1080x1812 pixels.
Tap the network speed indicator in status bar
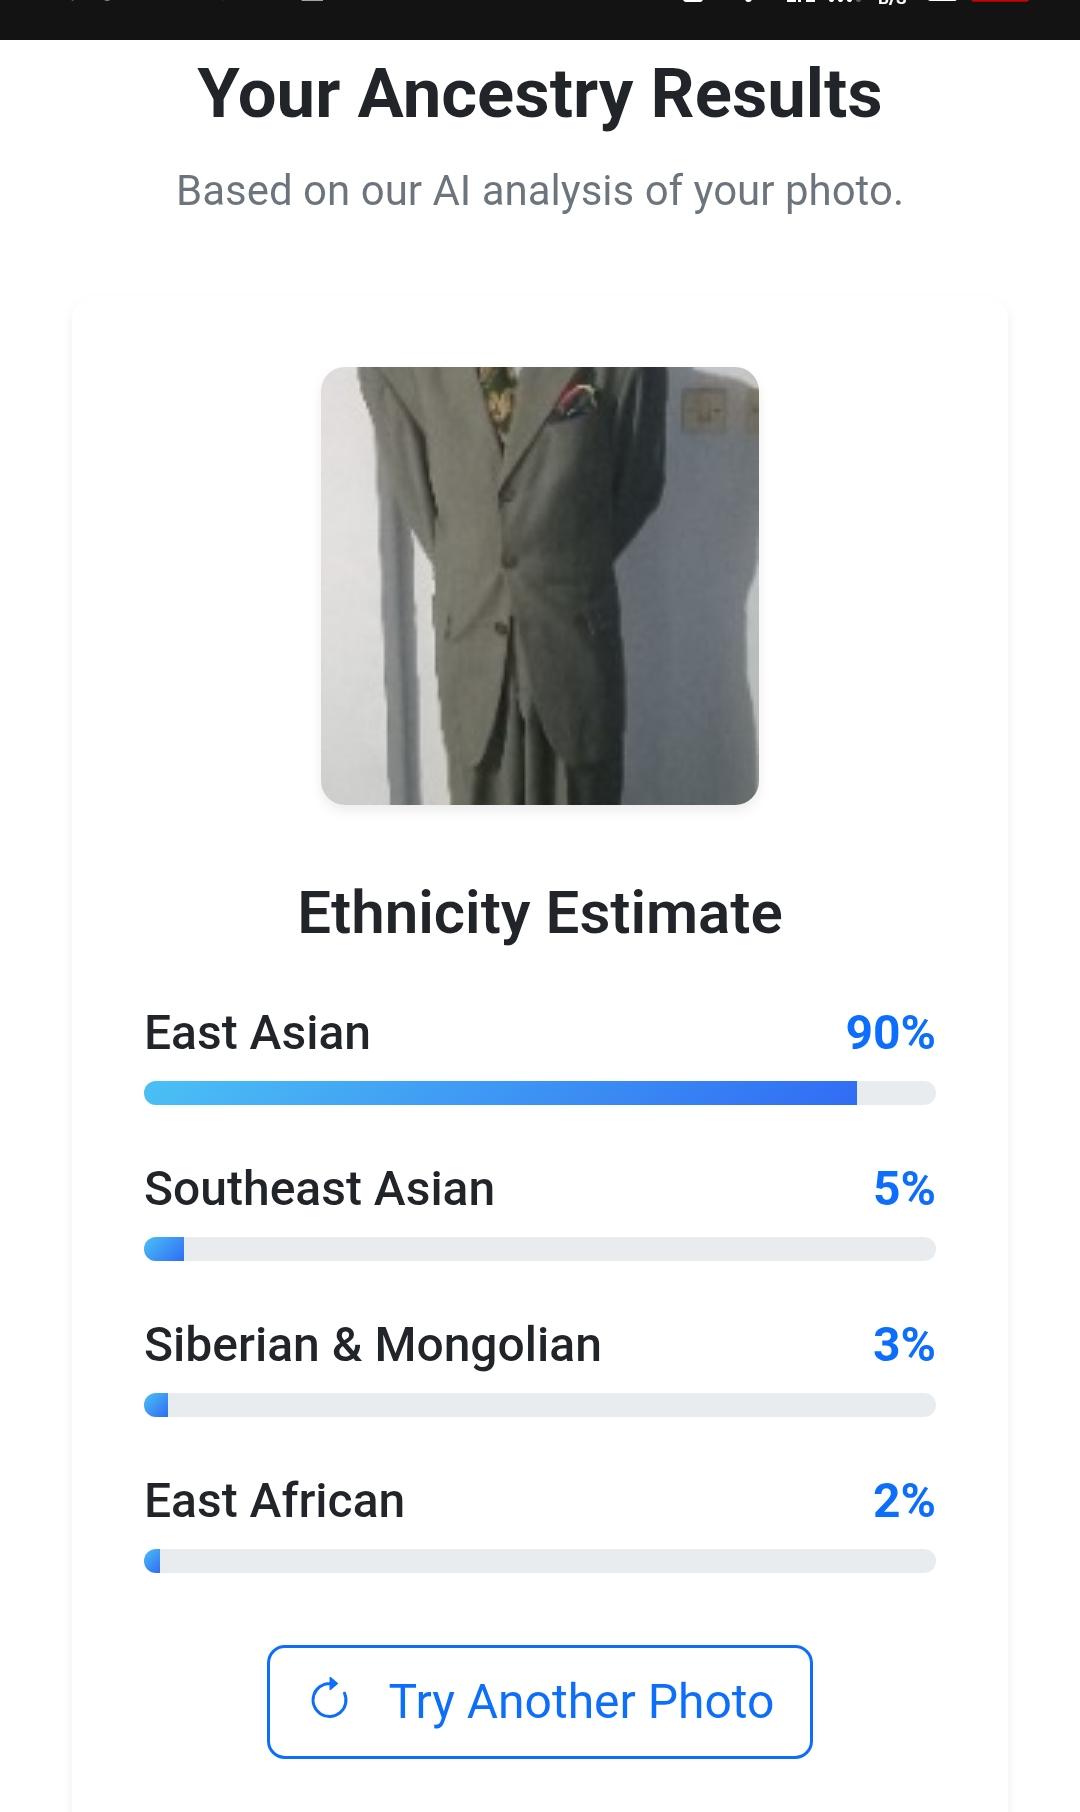click(x=891, y=4)
